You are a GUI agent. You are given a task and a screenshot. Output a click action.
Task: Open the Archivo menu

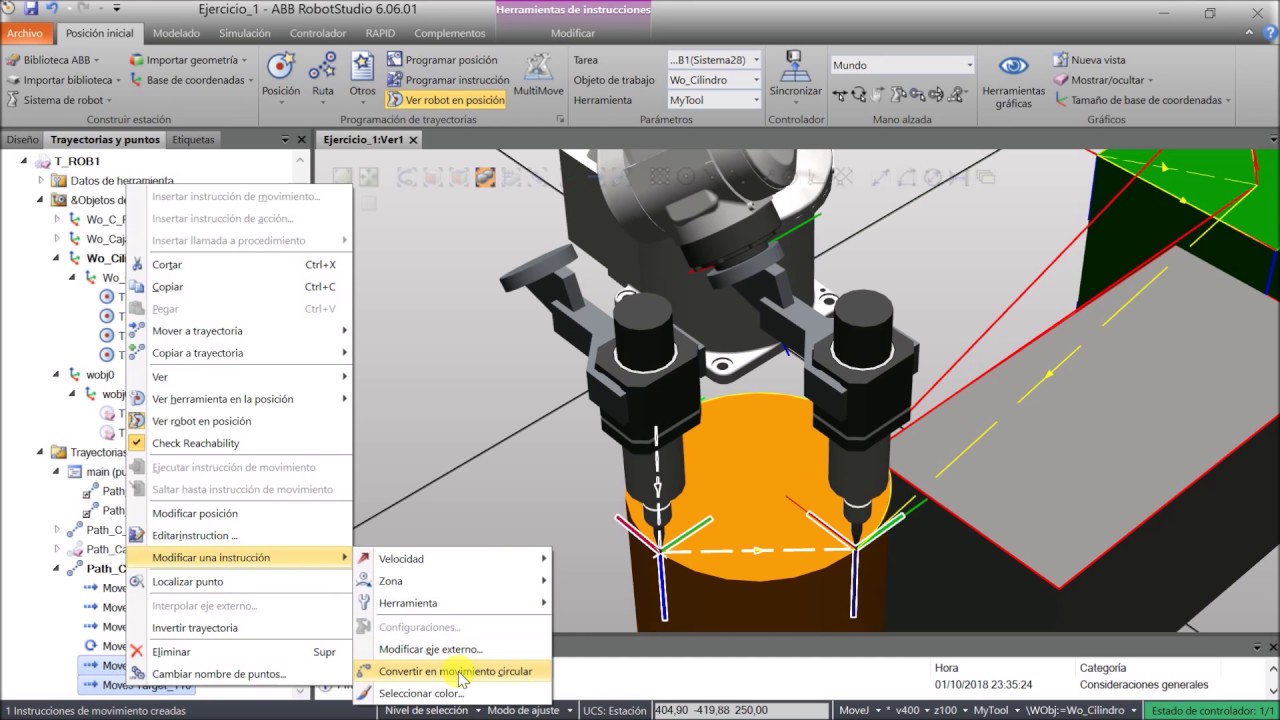pos(25,33)
